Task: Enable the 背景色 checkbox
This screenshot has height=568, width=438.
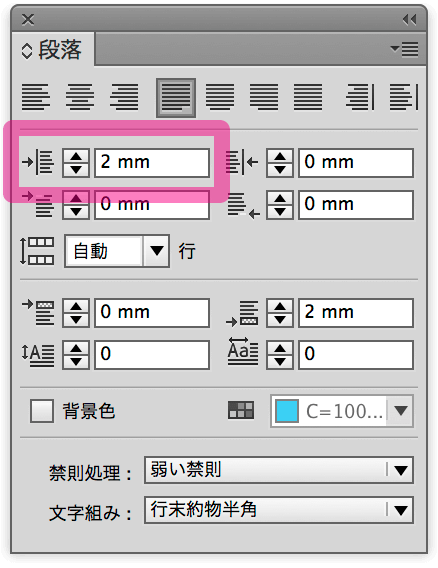Action: (42, 411)
